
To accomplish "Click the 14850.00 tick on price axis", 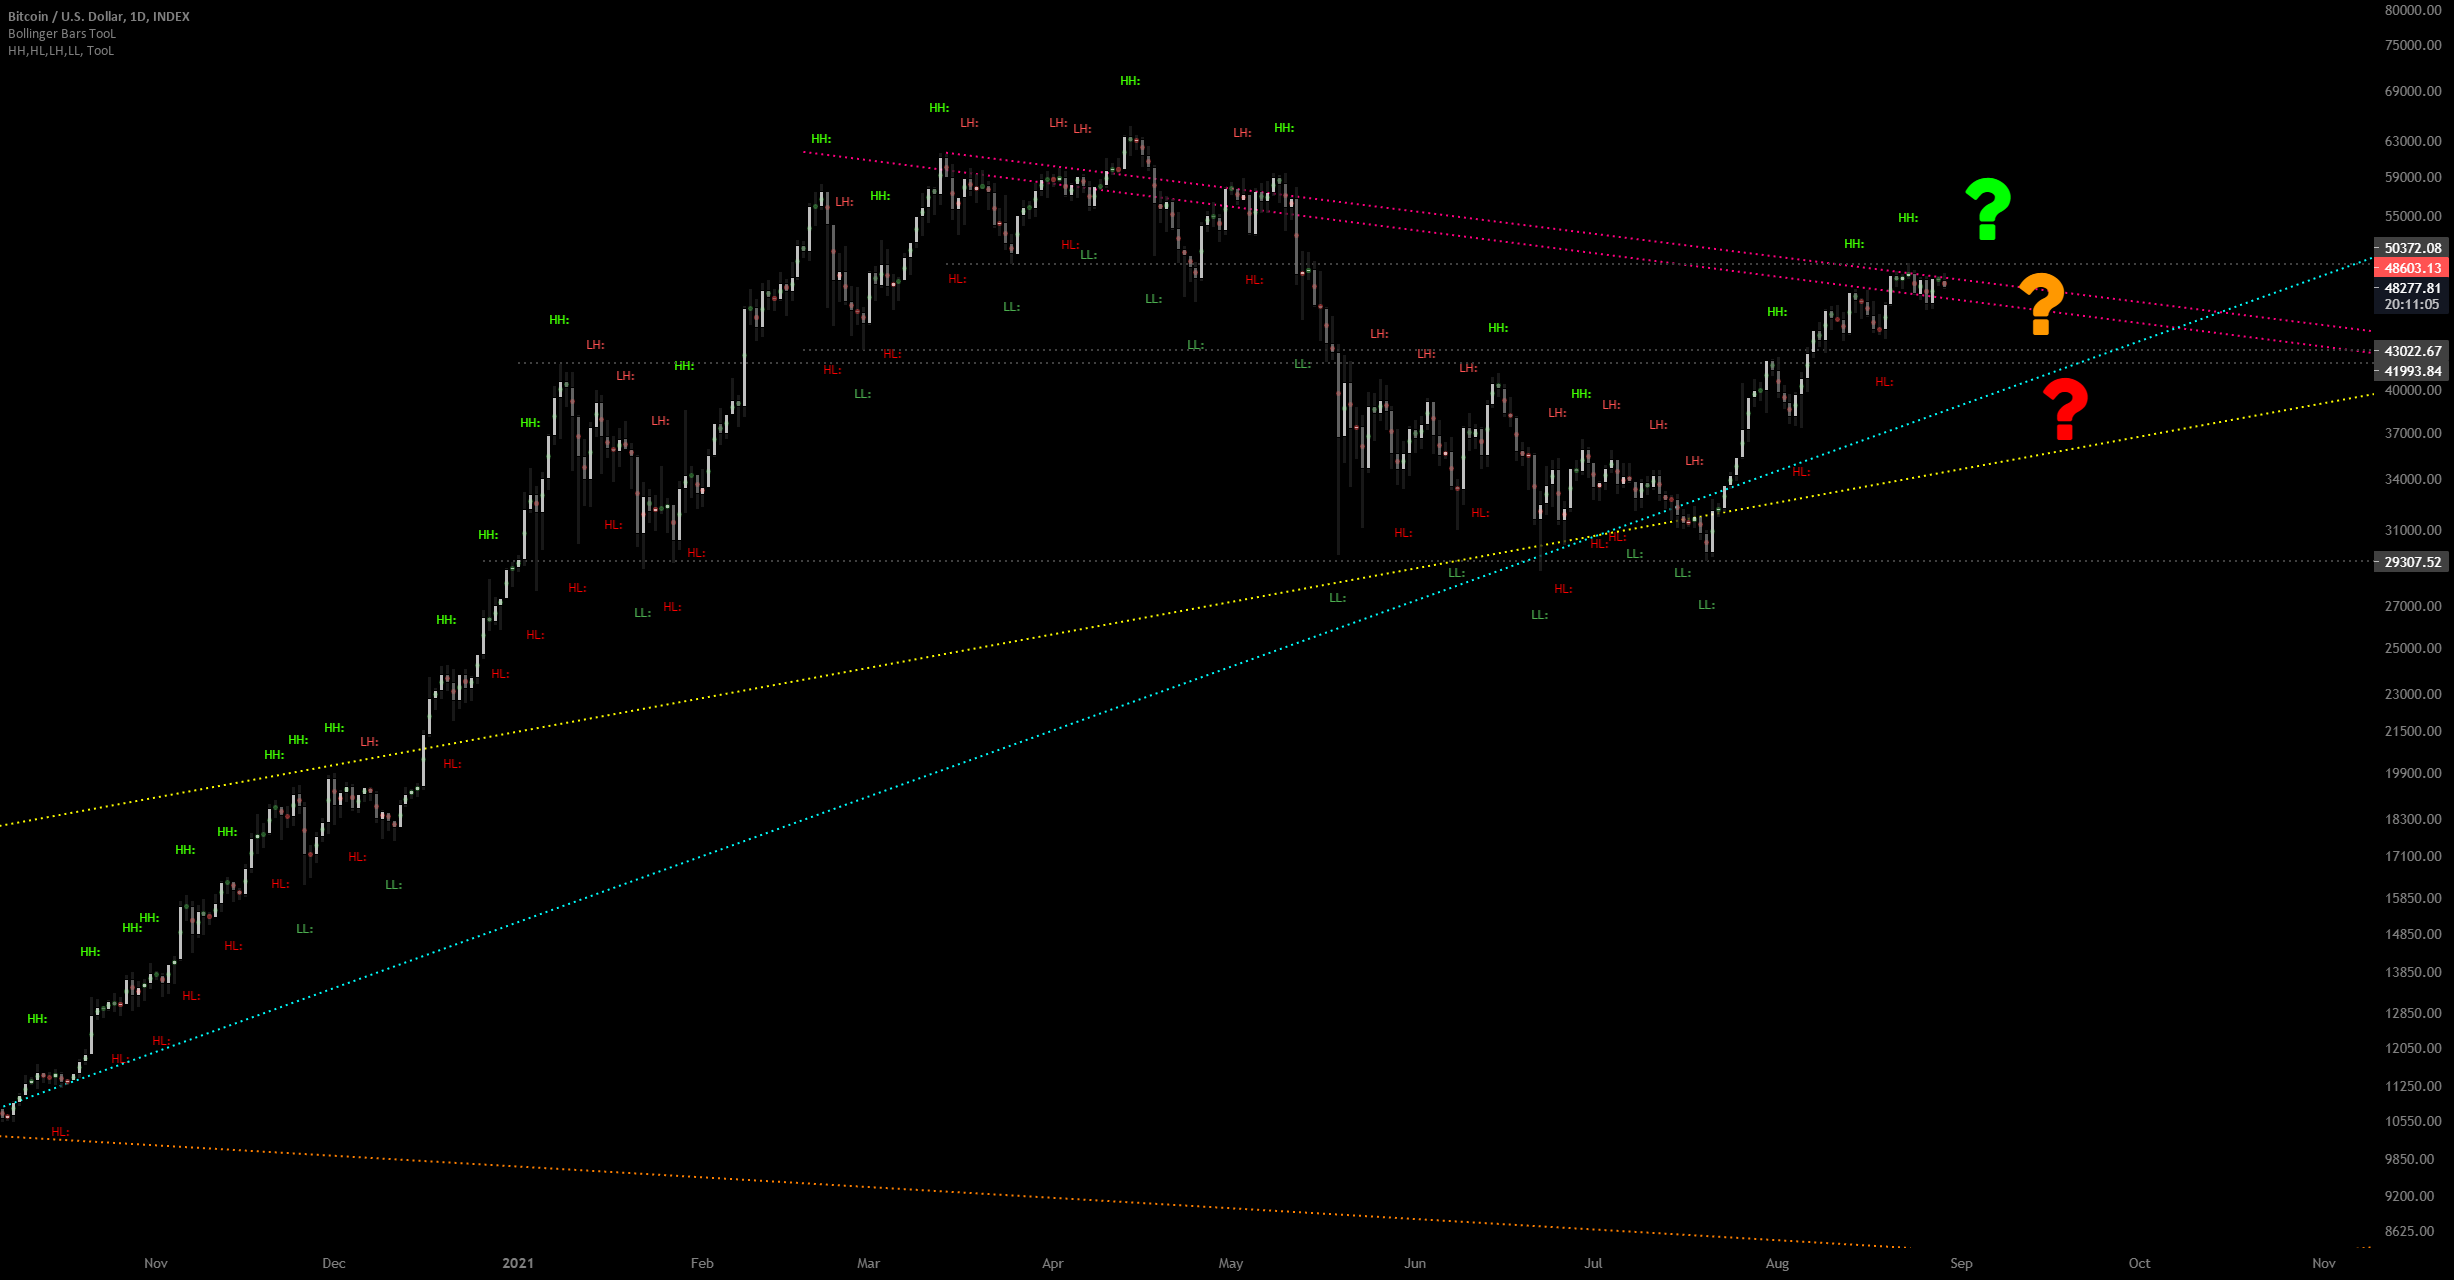I will pos(2413,934).
